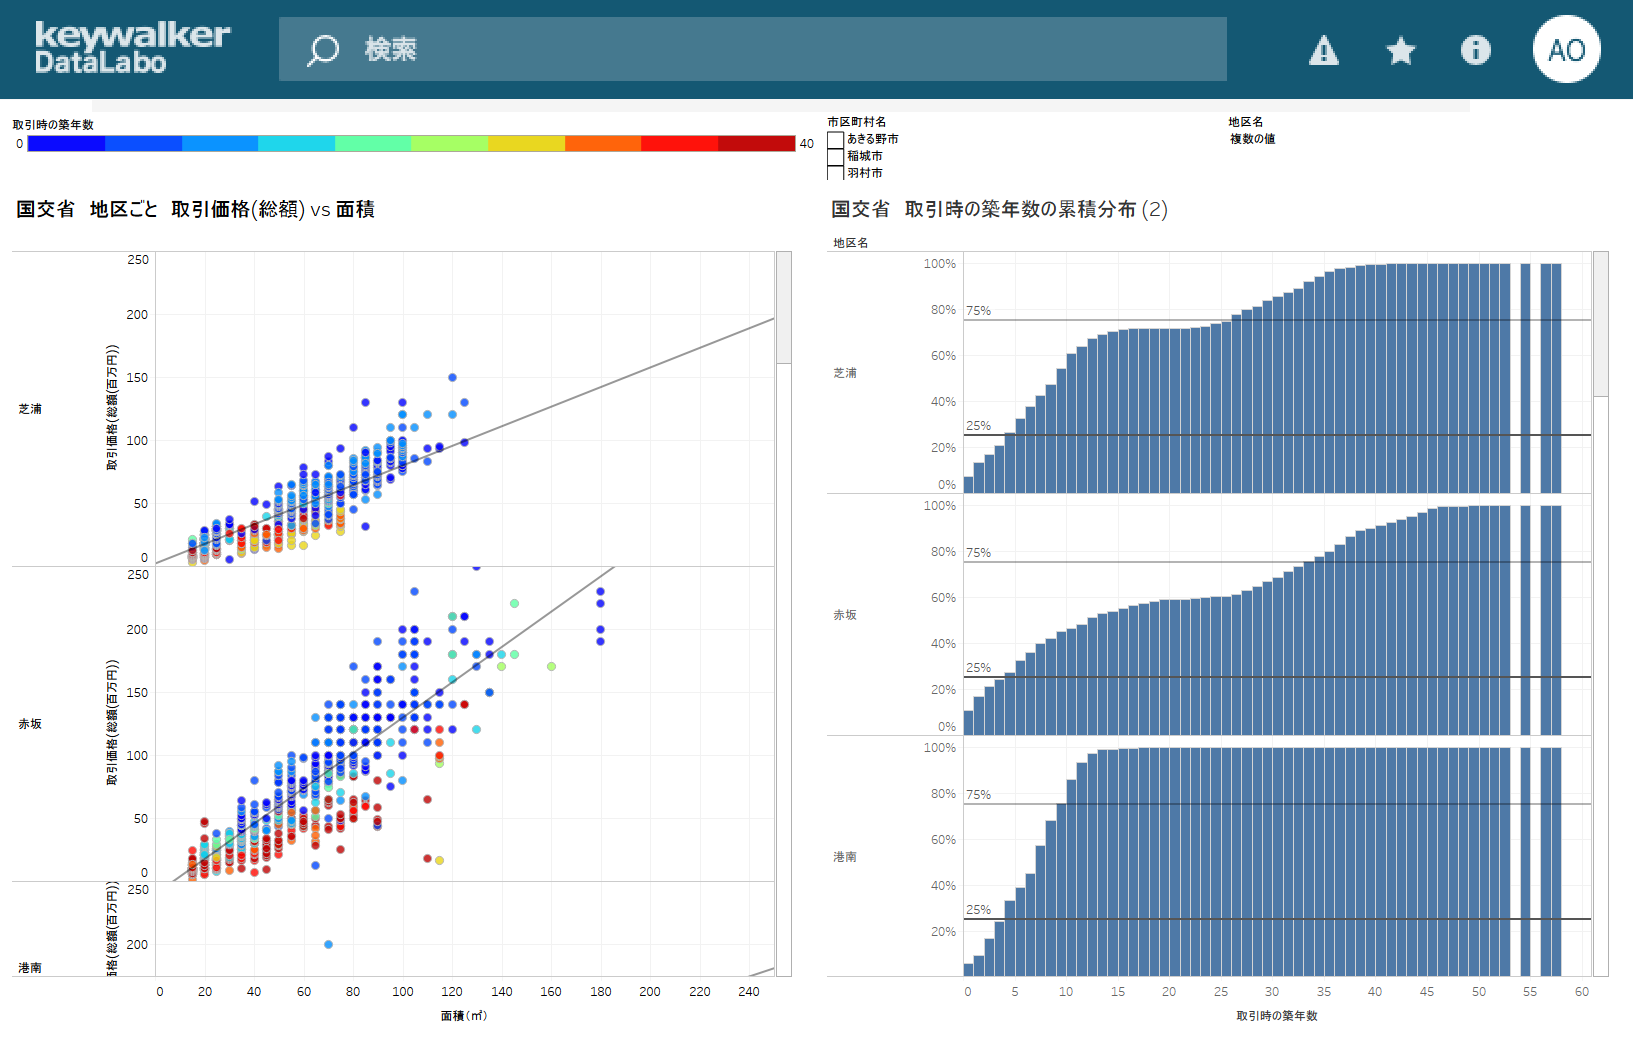Click the star favorites icon

pos(1401,50)
